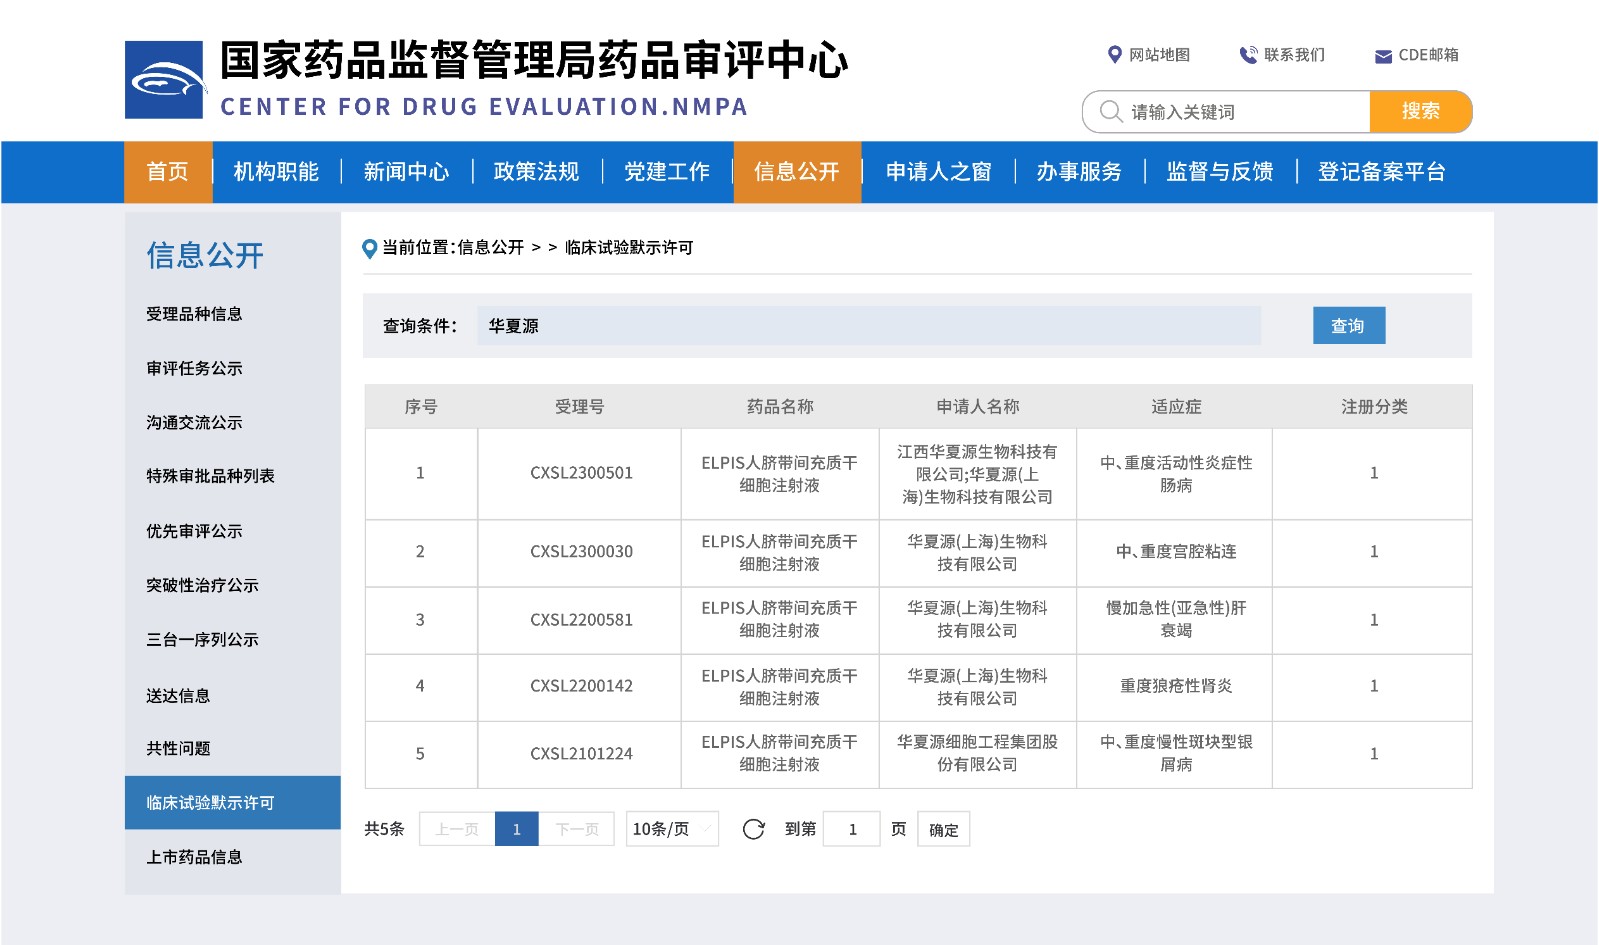Go to 首页 in the navigation bar
1599x945 pixels.
coord(168,172)
